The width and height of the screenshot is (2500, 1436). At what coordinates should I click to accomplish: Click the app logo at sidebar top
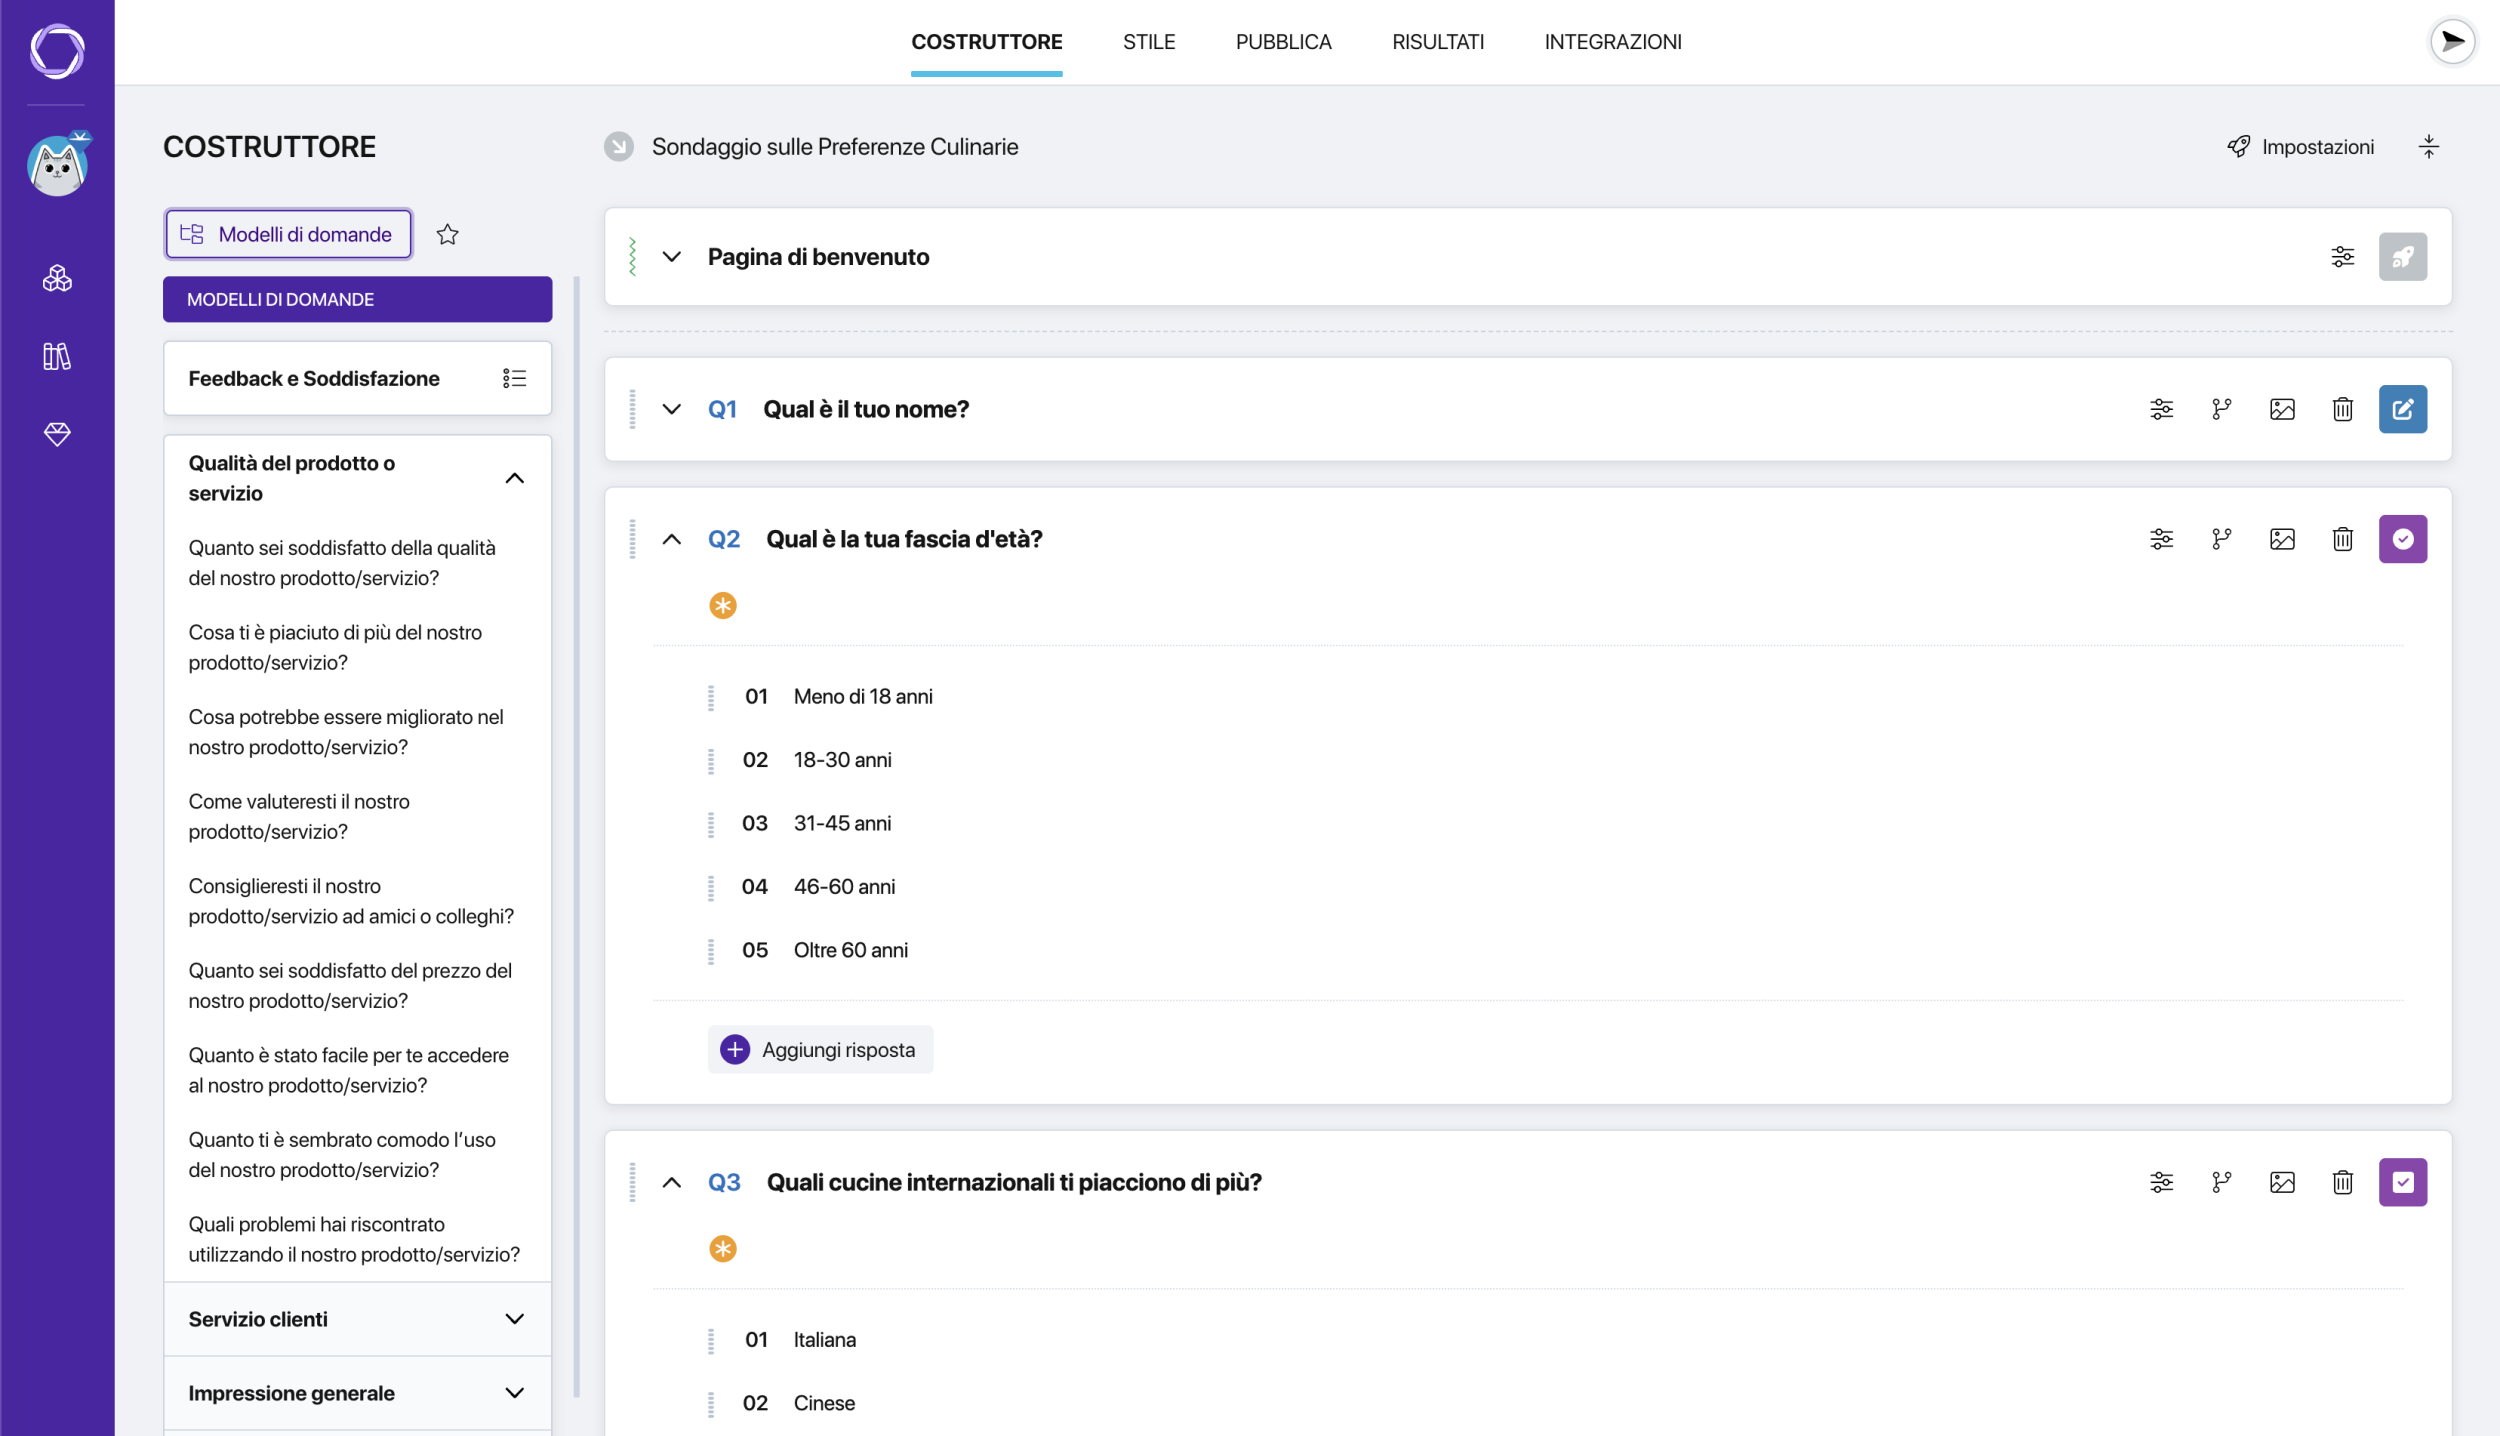(x=57, y=51)
